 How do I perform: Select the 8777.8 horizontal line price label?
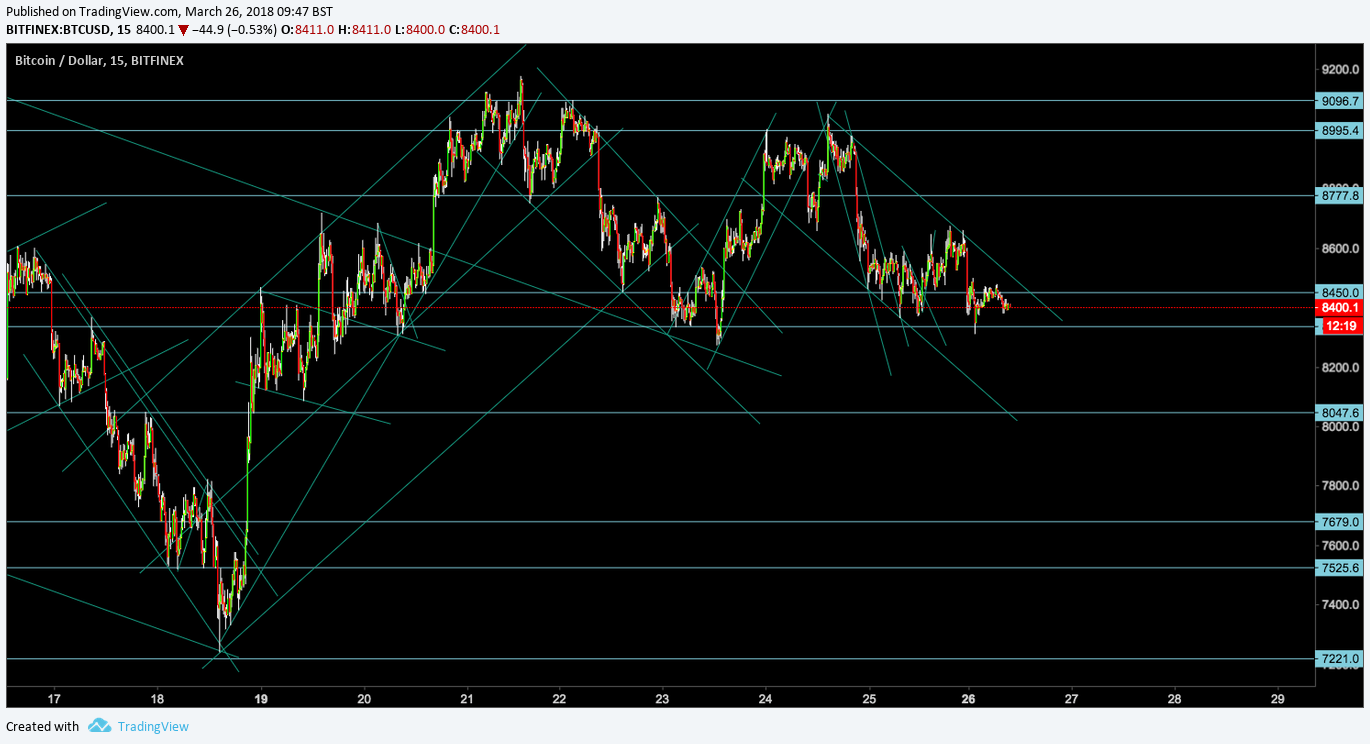coord(1340,196)
